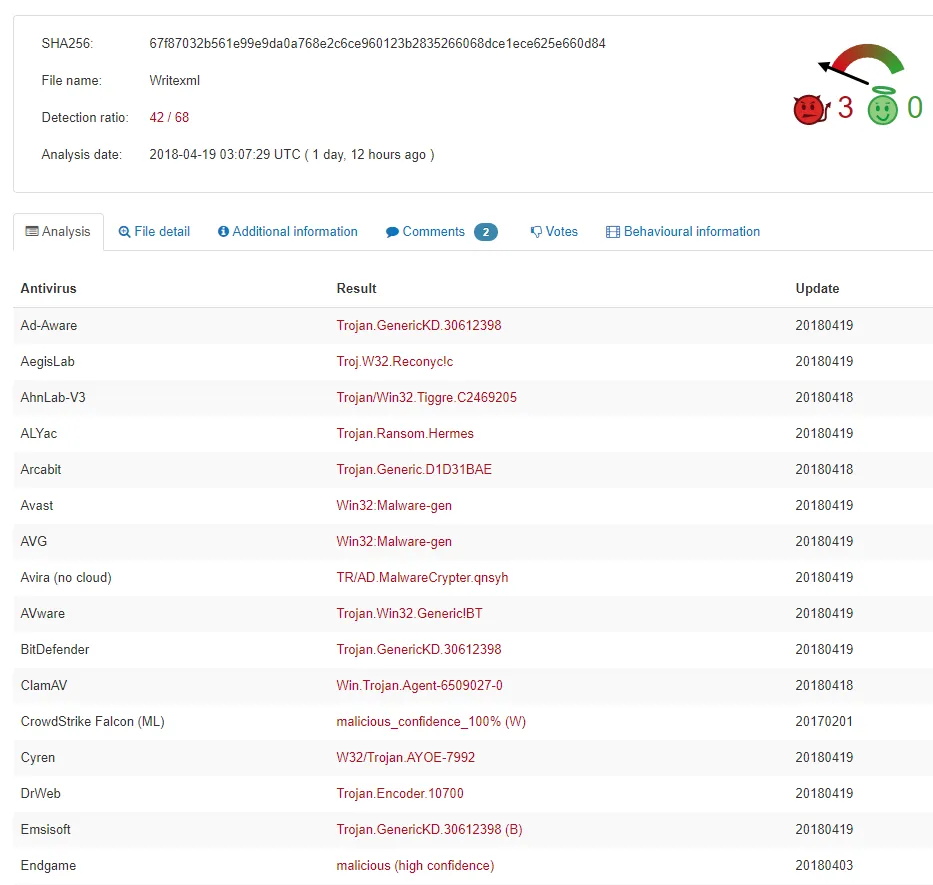Click the Antivirus column header
933x885 pixels.
click(x=48, y=289)
